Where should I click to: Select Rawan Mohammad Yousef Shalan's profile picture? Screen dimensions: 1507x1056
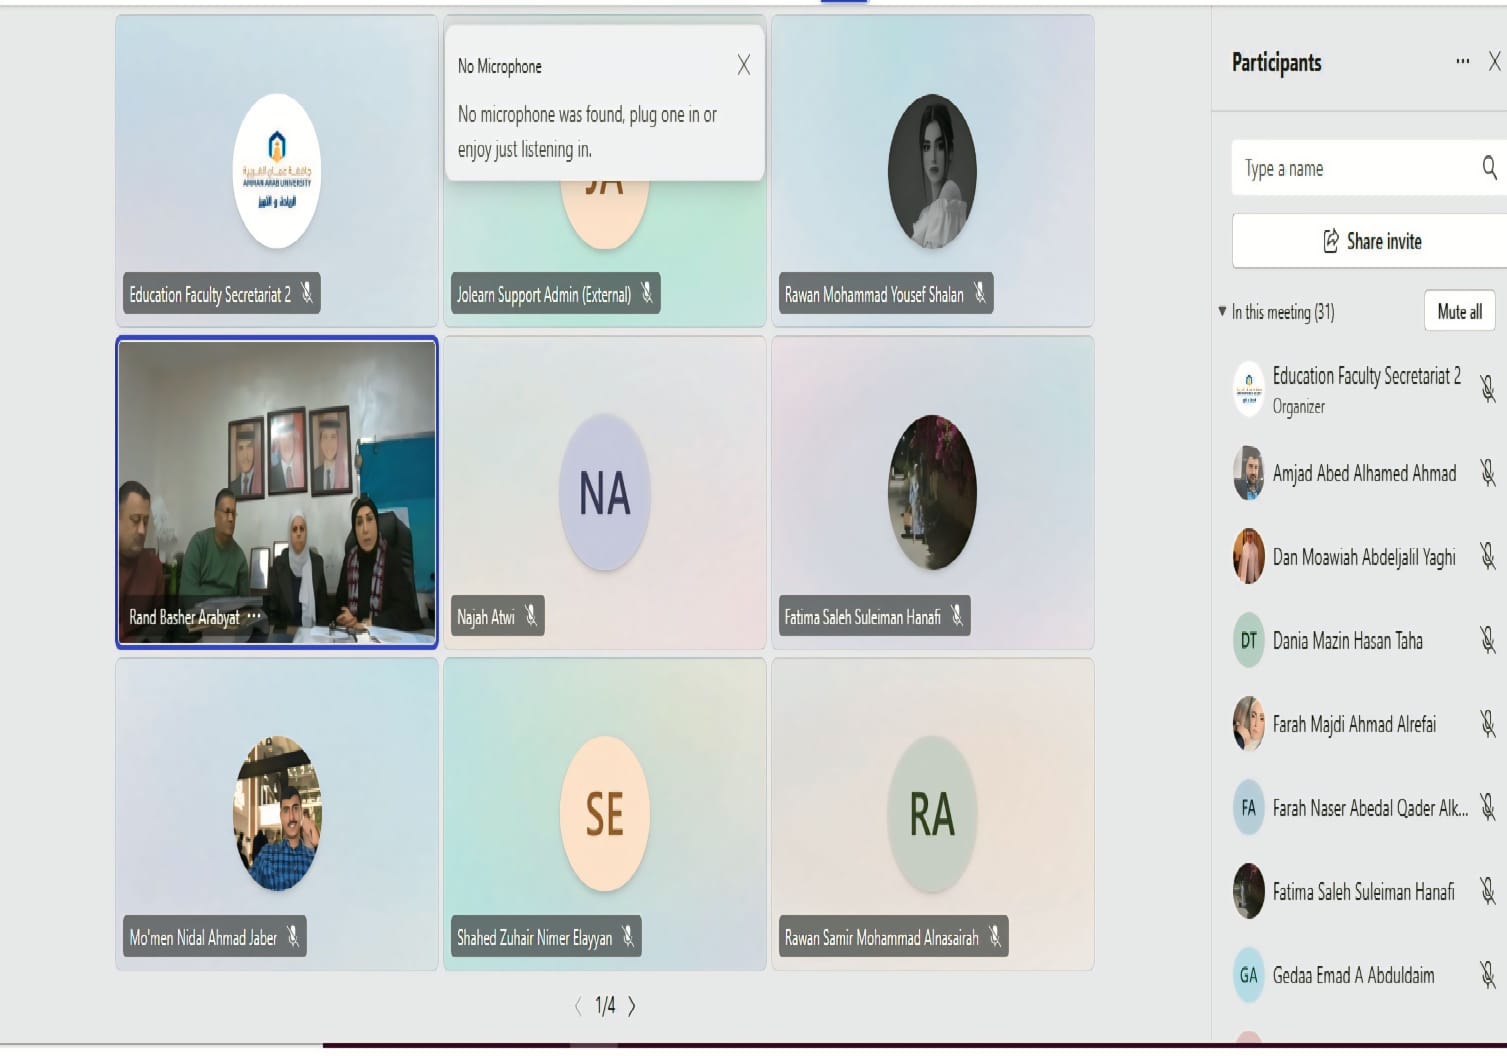(932, 171)
